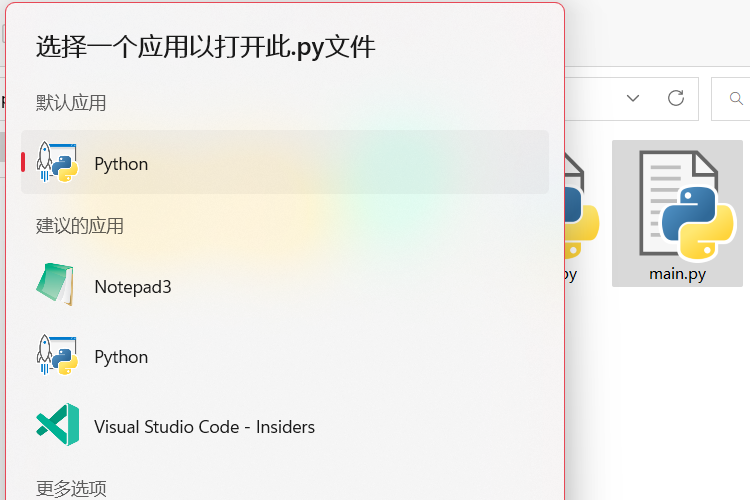Select the default Python app entry
Screen dimensions: 750x500
285,162
